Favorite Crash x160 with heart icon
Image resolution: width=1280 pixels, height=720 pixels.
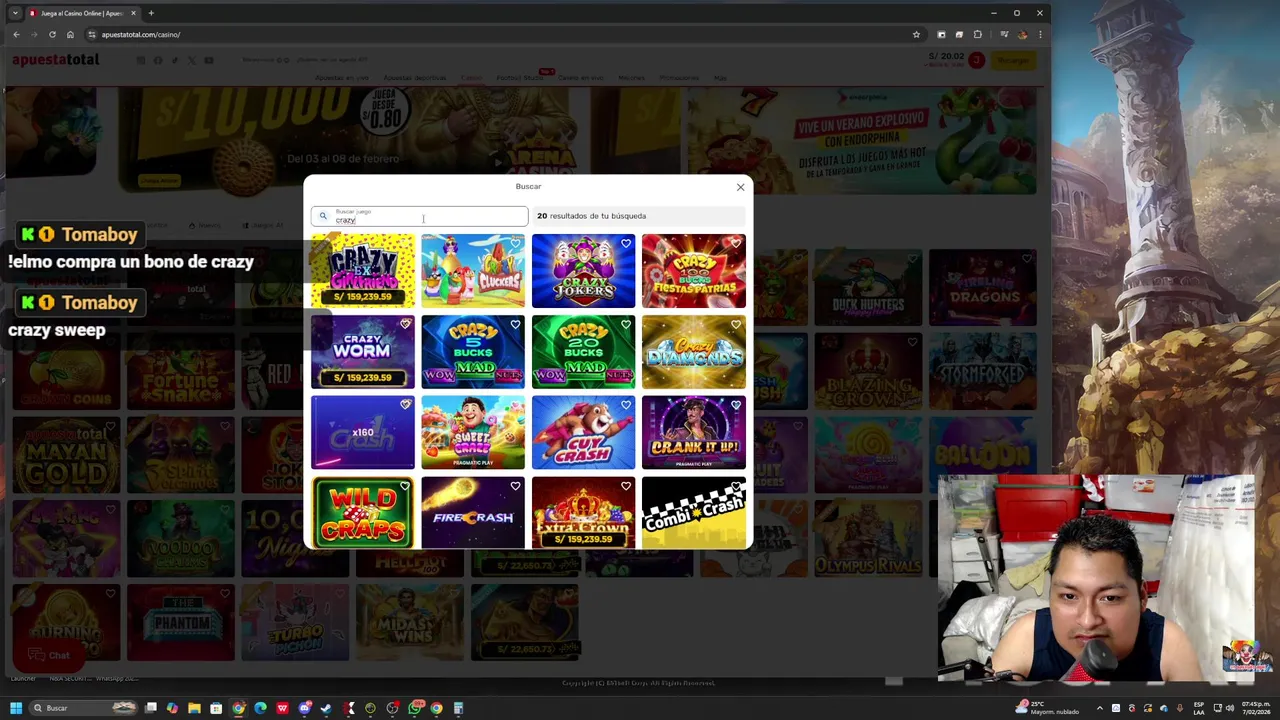(405, 405)
